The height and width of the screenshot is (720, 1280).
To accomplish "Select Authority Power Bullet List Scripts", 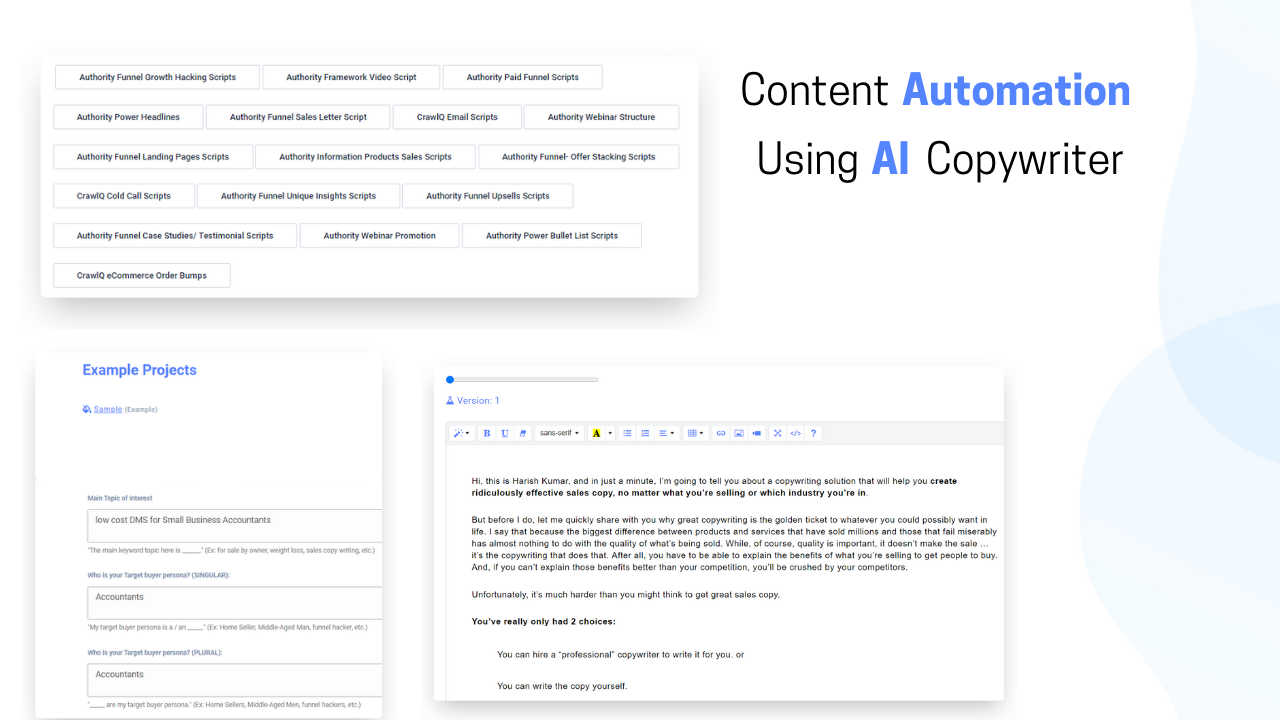I will click(x=552, y=236).
